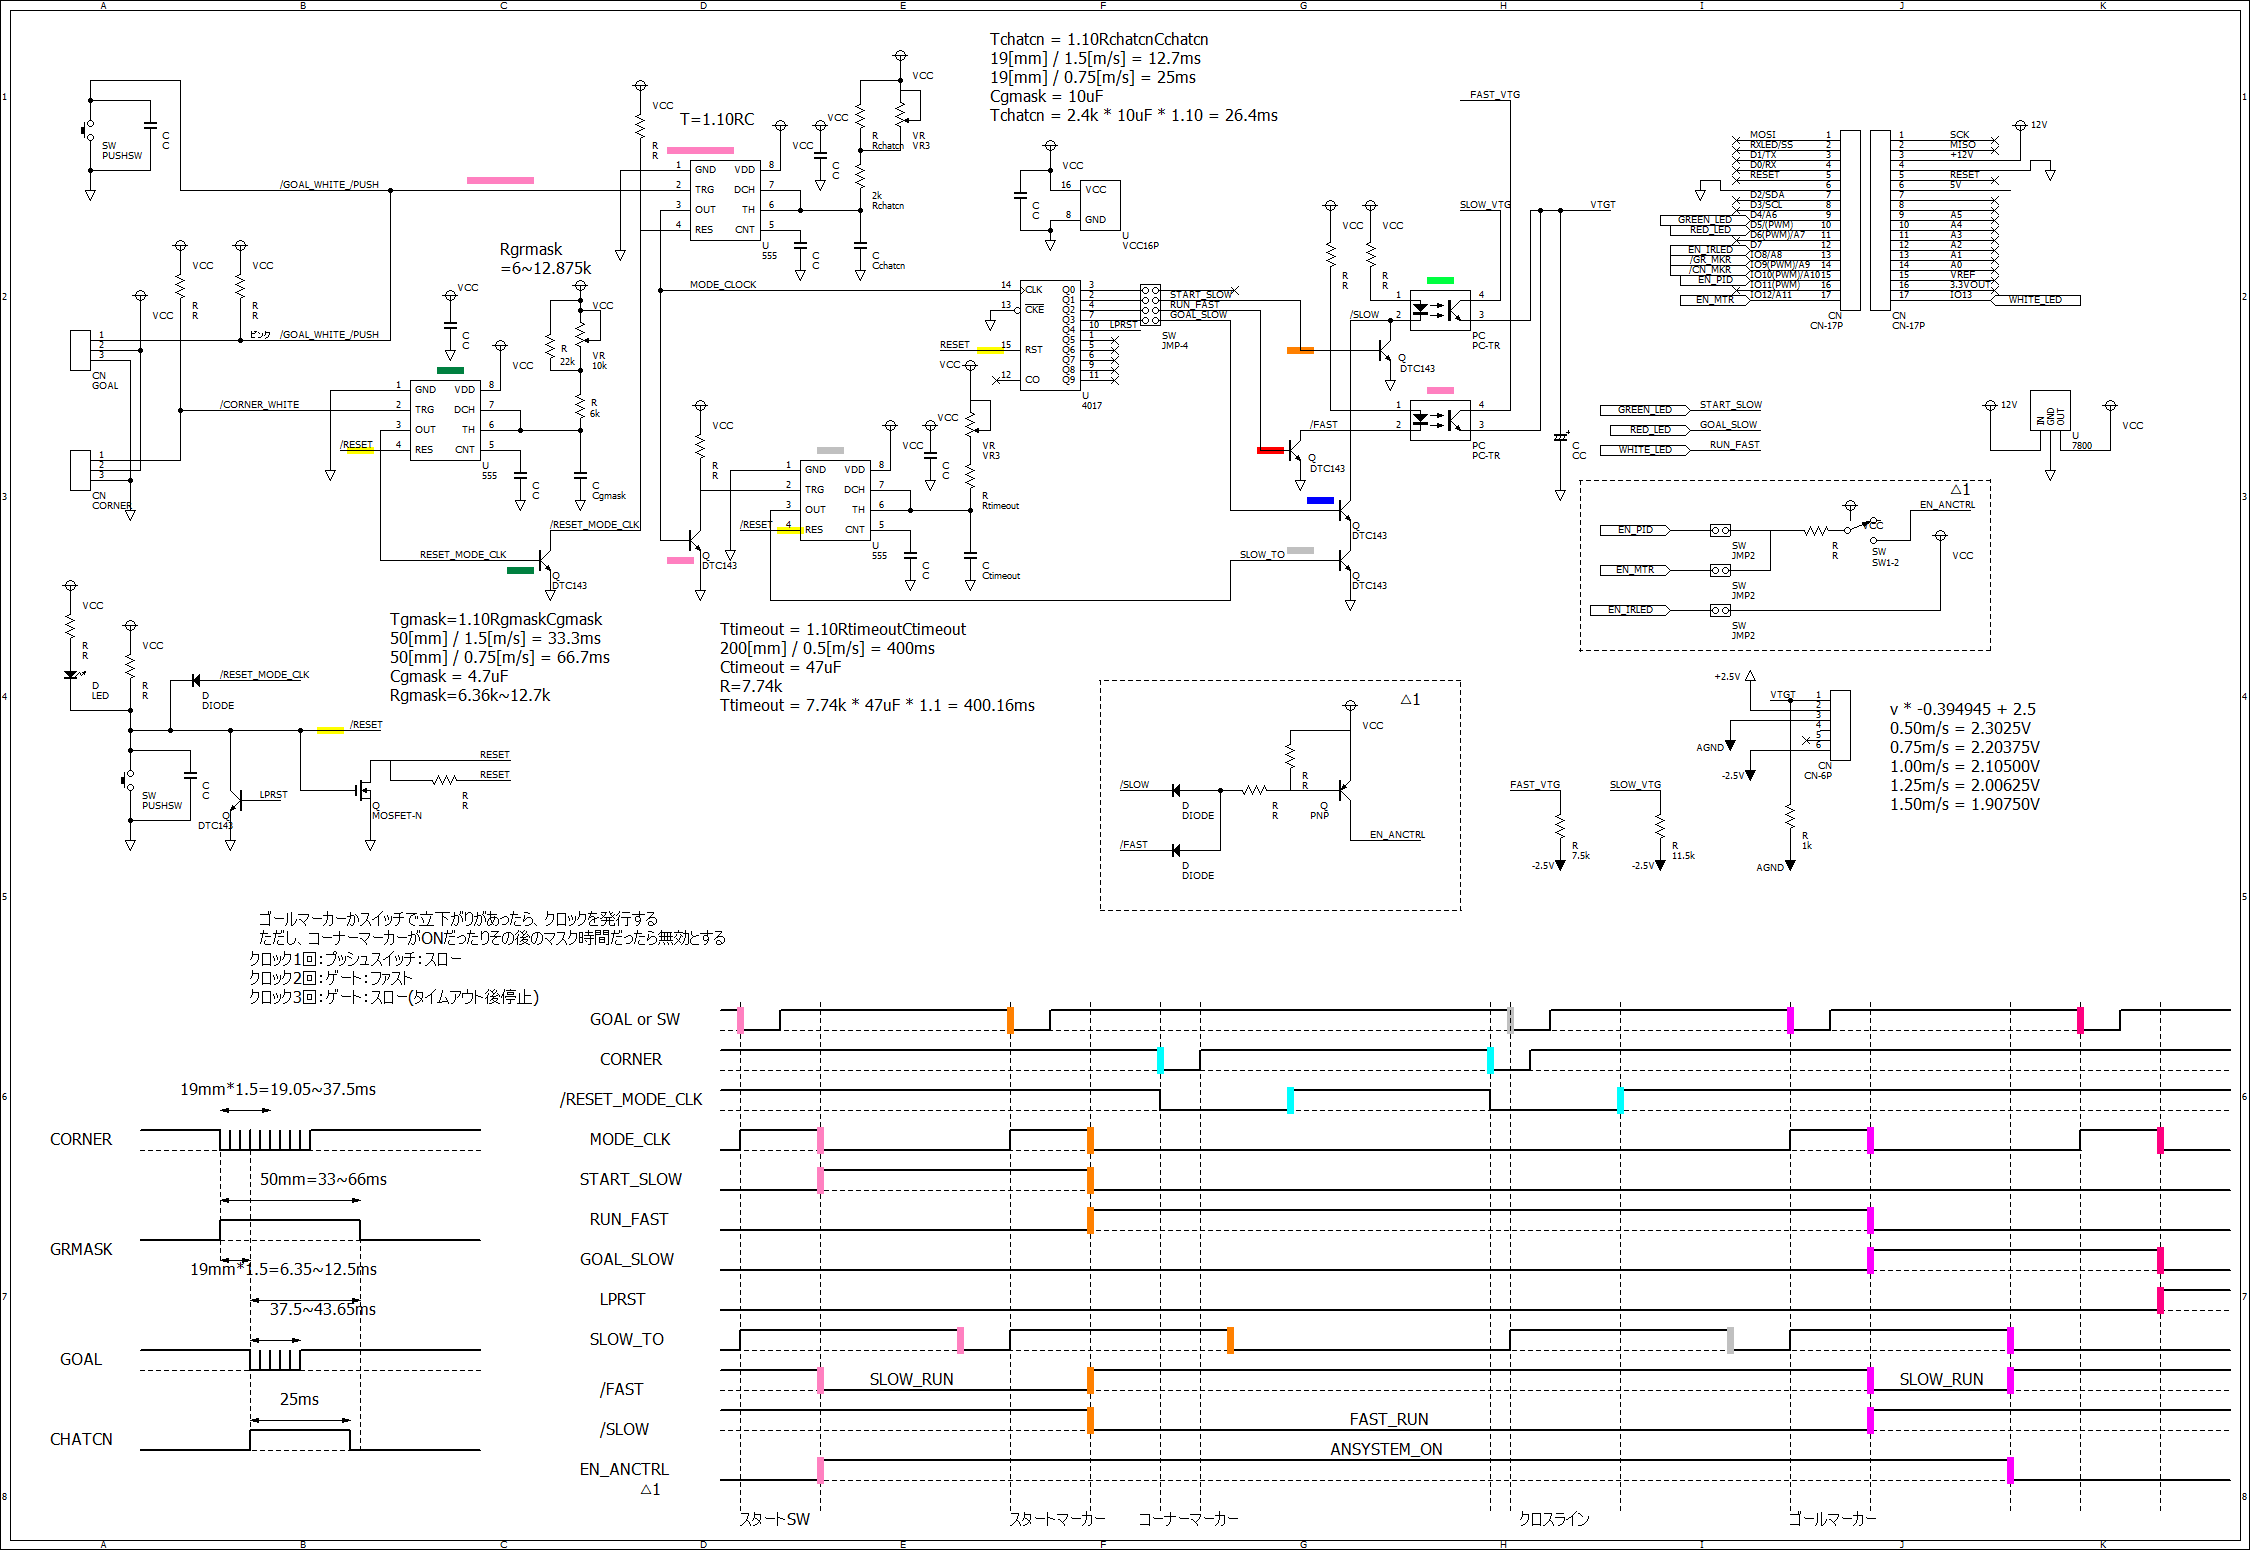Click the JMP-4 jumper switch block

(x=1150, y=305)
